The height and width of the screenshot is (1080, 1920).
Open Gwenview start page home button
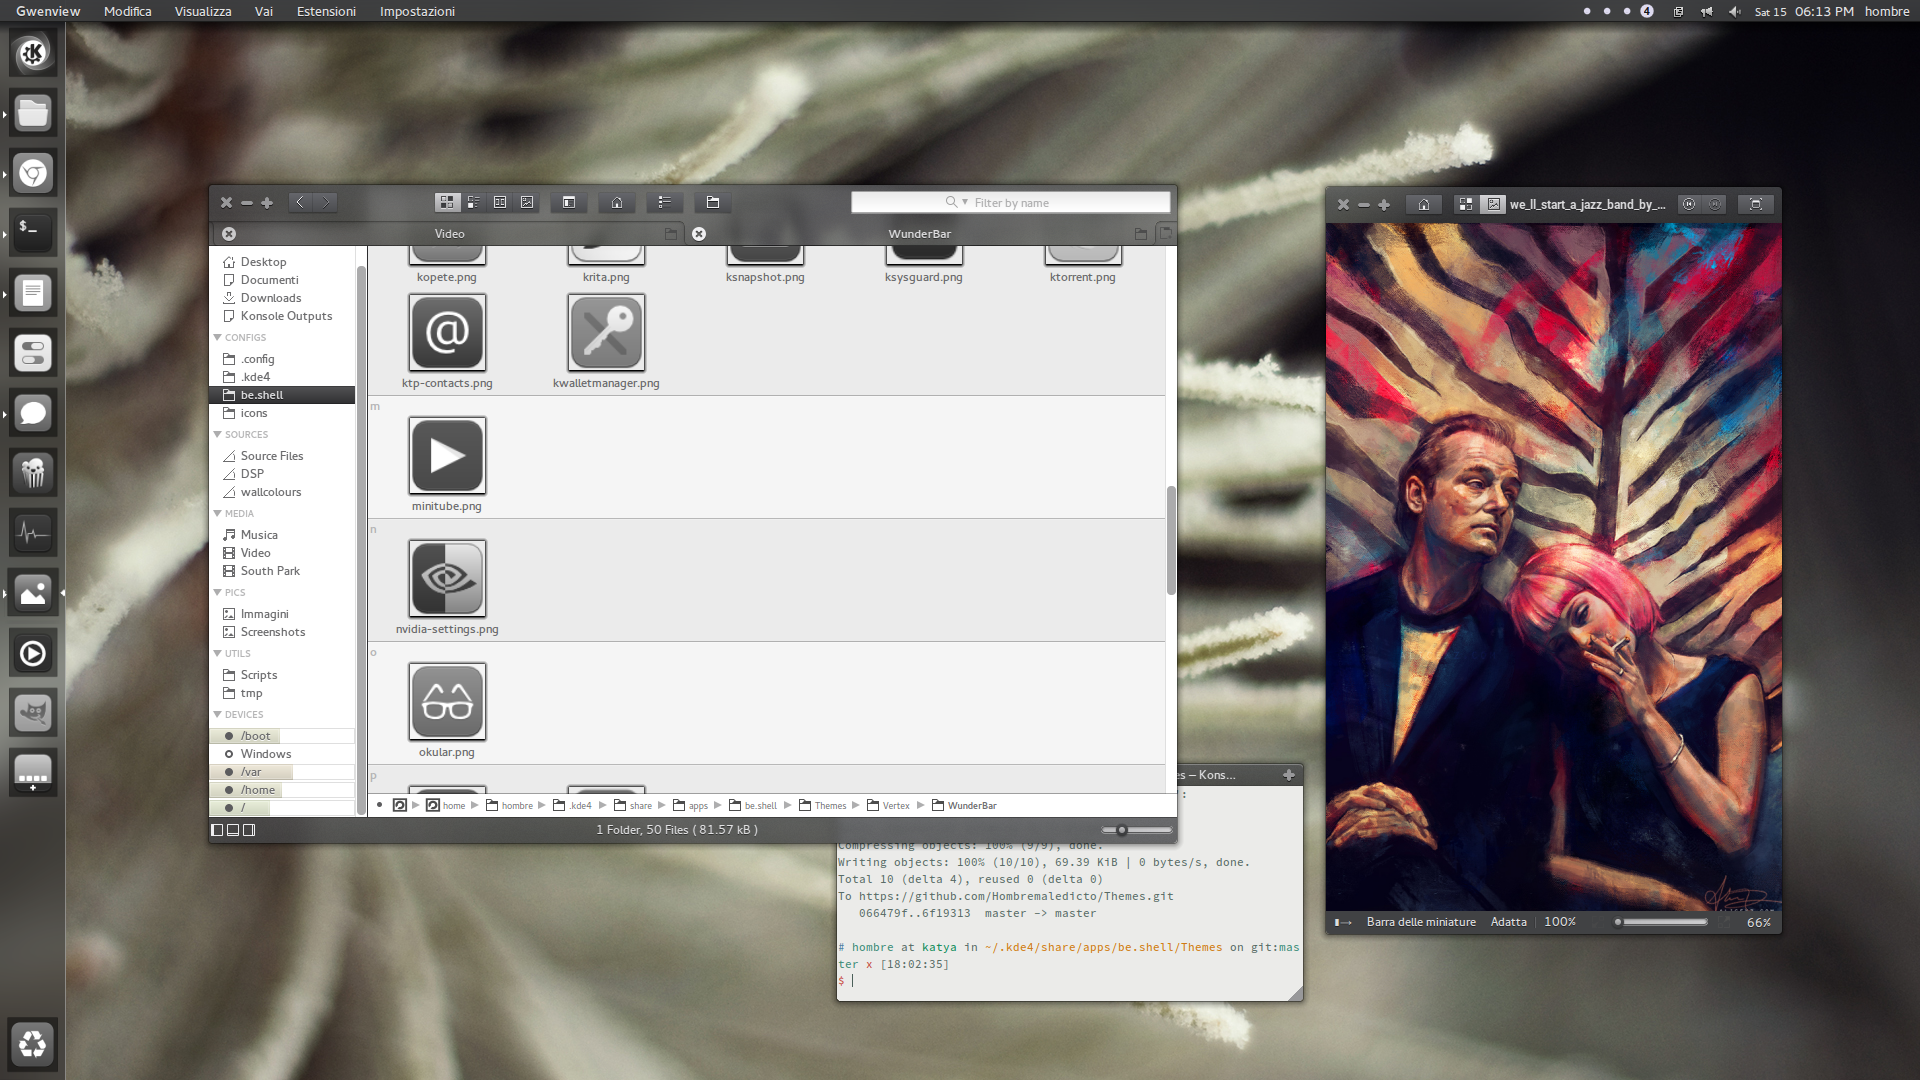1424,204
